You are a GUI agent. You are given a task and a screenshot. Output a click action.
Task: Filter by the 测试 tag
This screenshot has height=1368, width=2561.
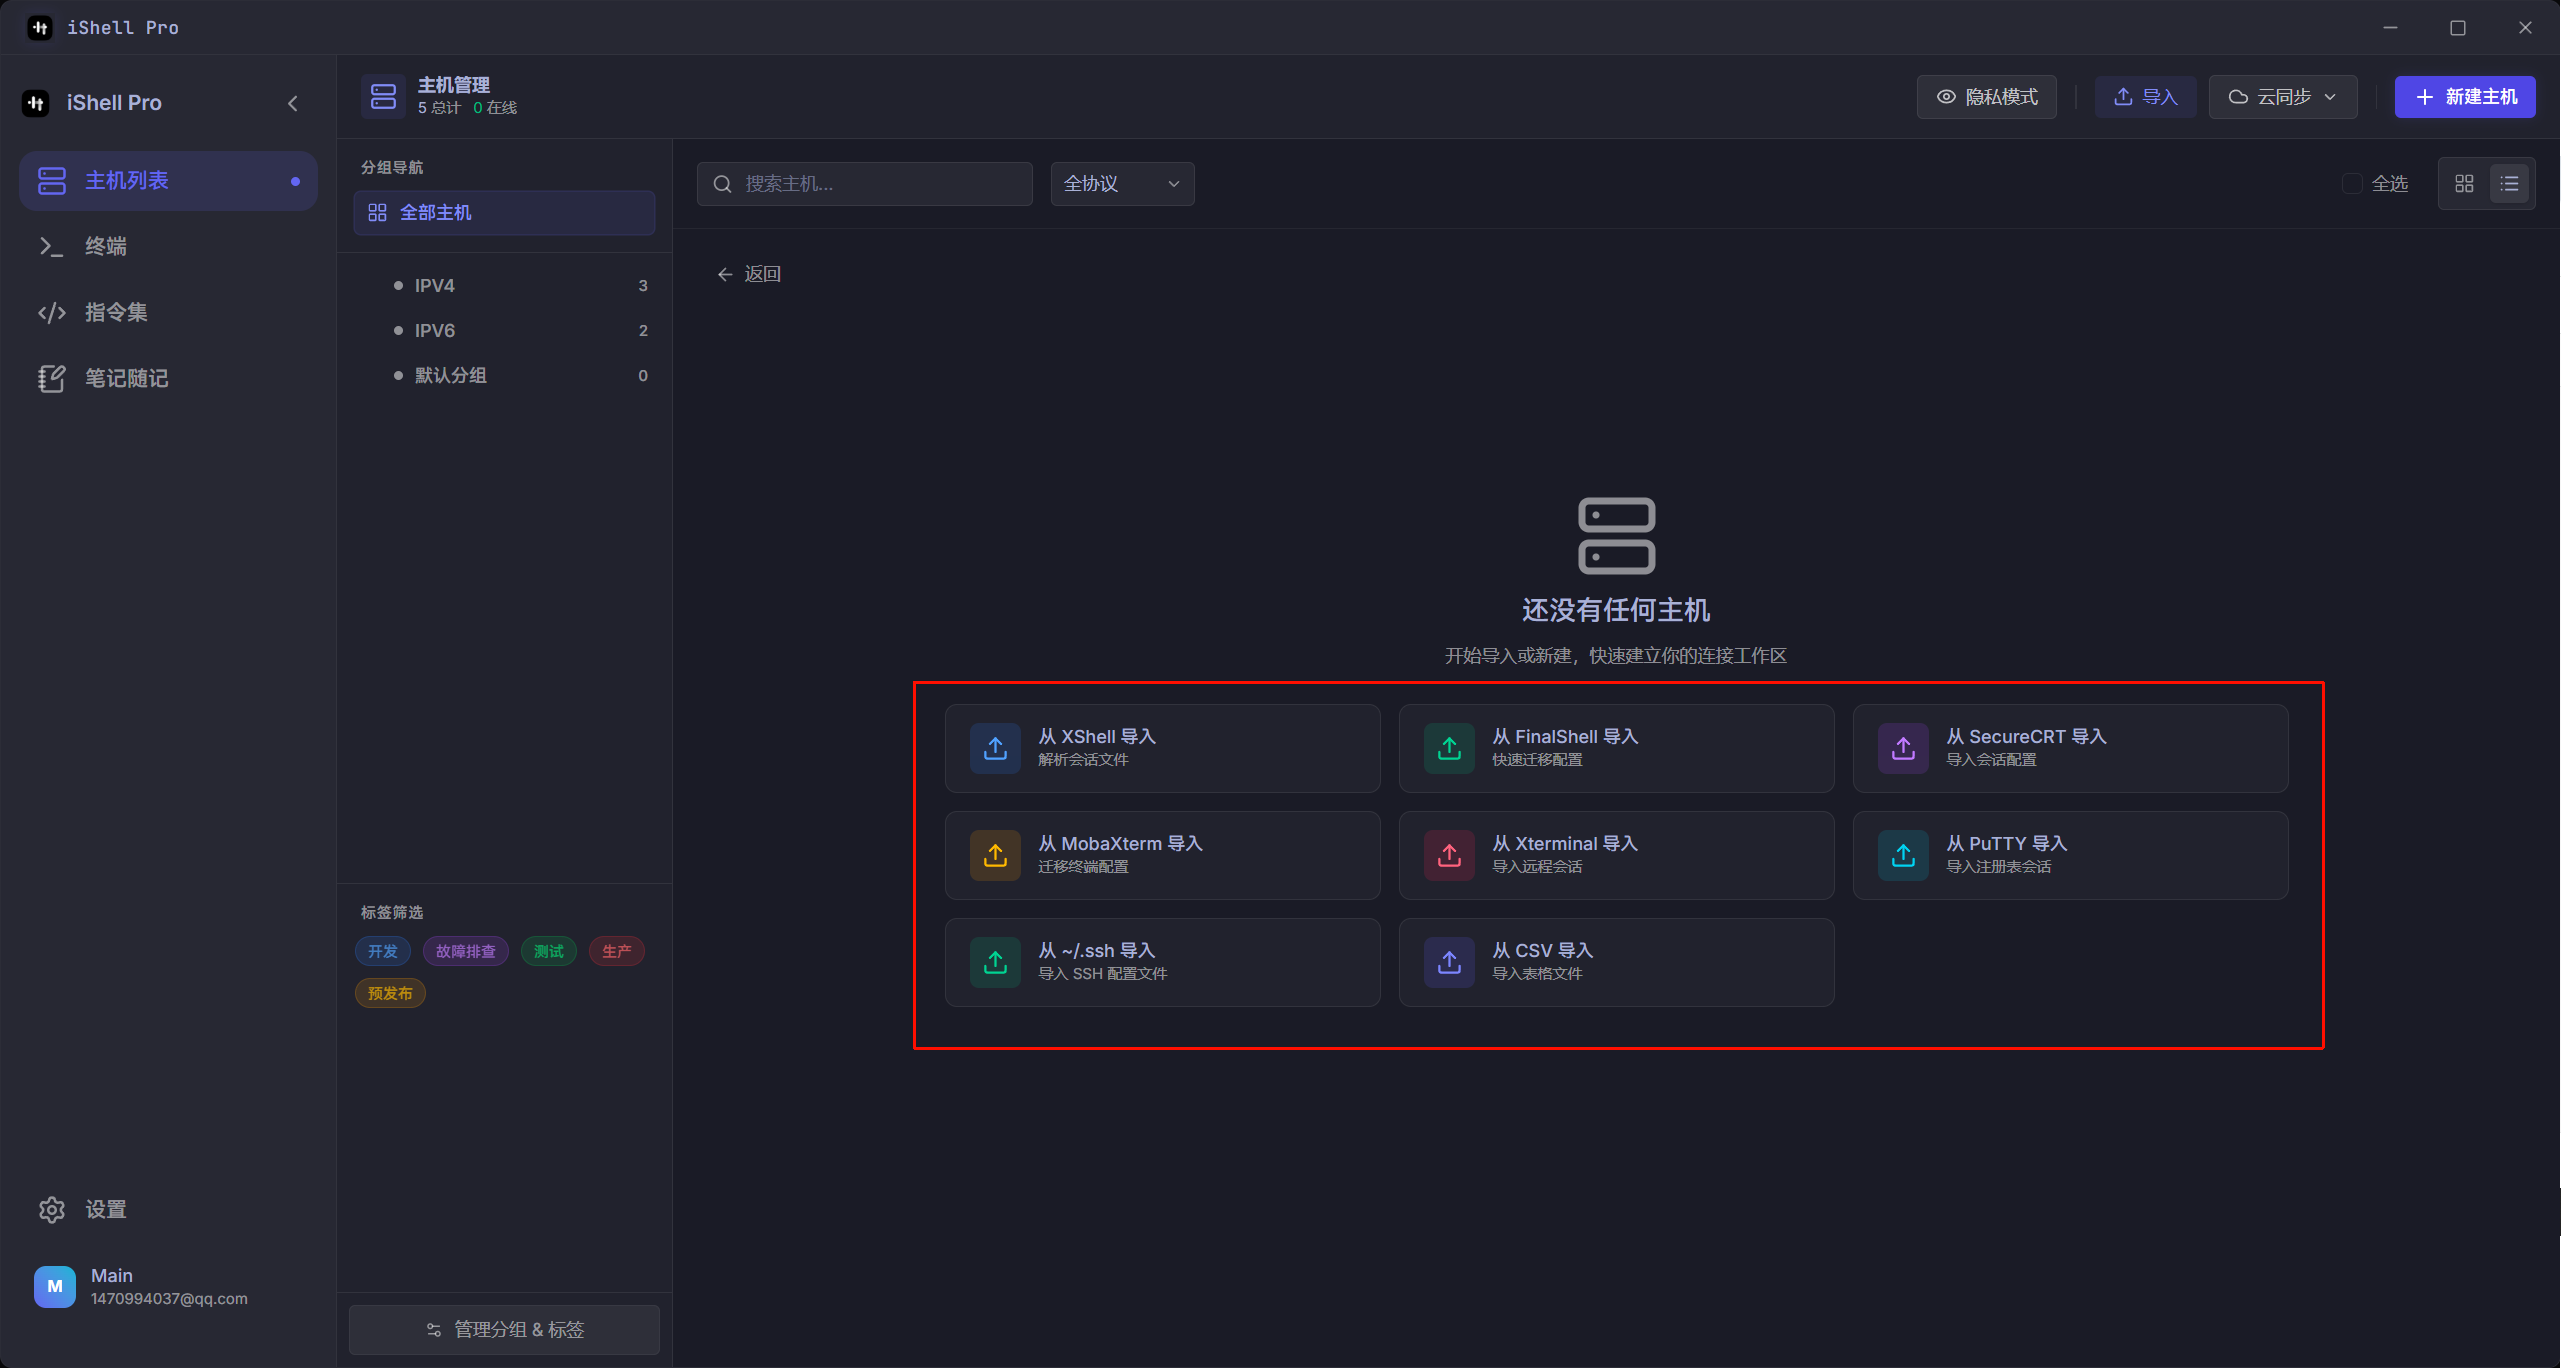pos(549,951)
